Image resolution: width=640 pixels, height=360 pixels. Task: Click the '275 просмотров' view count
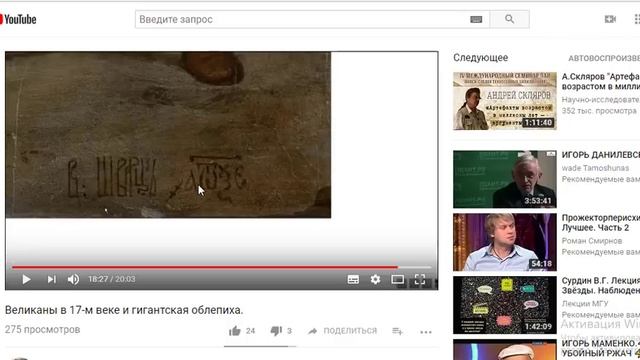pyautogui.click(x=42, y=329)
